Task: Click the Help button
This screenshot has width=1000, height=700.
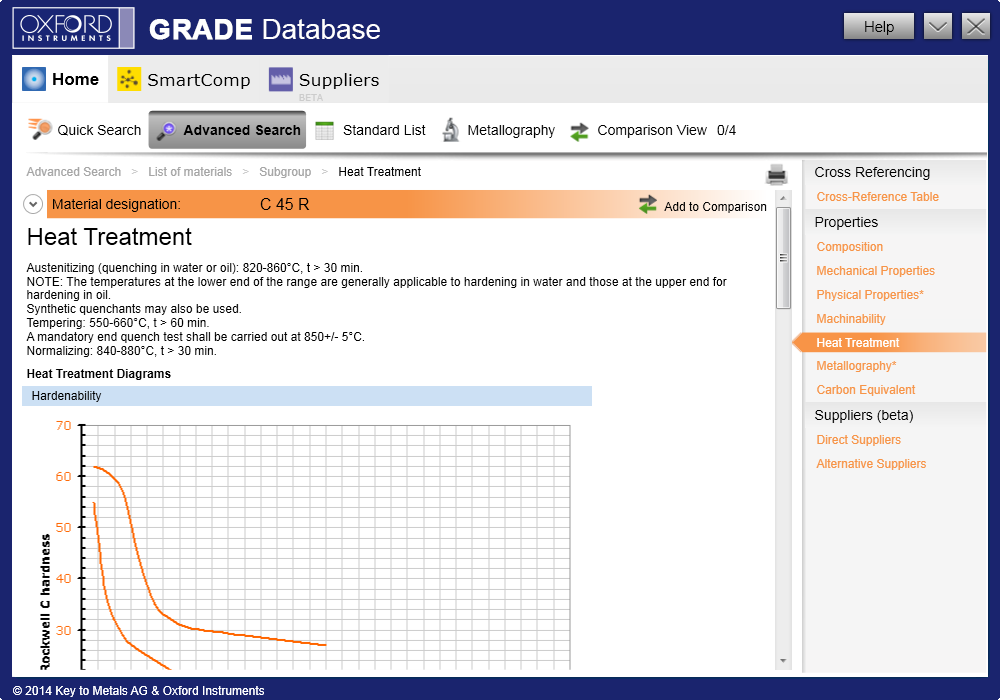Action: click(x=879, y=27)
